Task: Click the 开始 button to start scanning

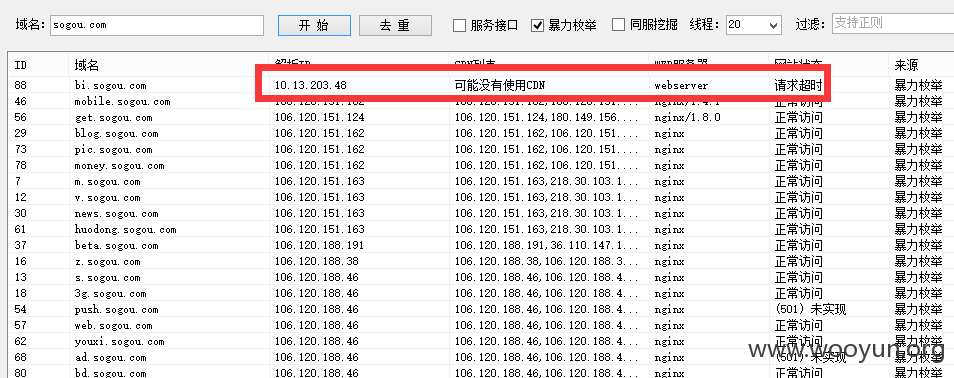Action: pyautogui.click(x=314, y=26)
